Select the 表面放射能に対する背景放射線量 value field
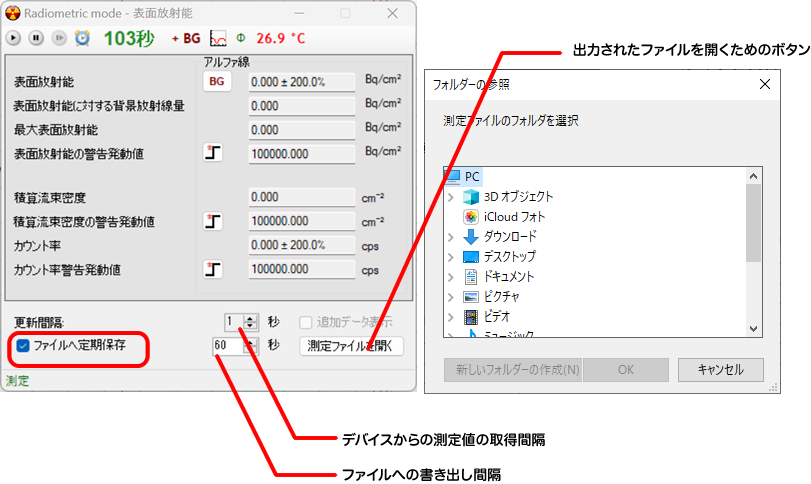Screen dimensions: 811x484 pos(302,106)
